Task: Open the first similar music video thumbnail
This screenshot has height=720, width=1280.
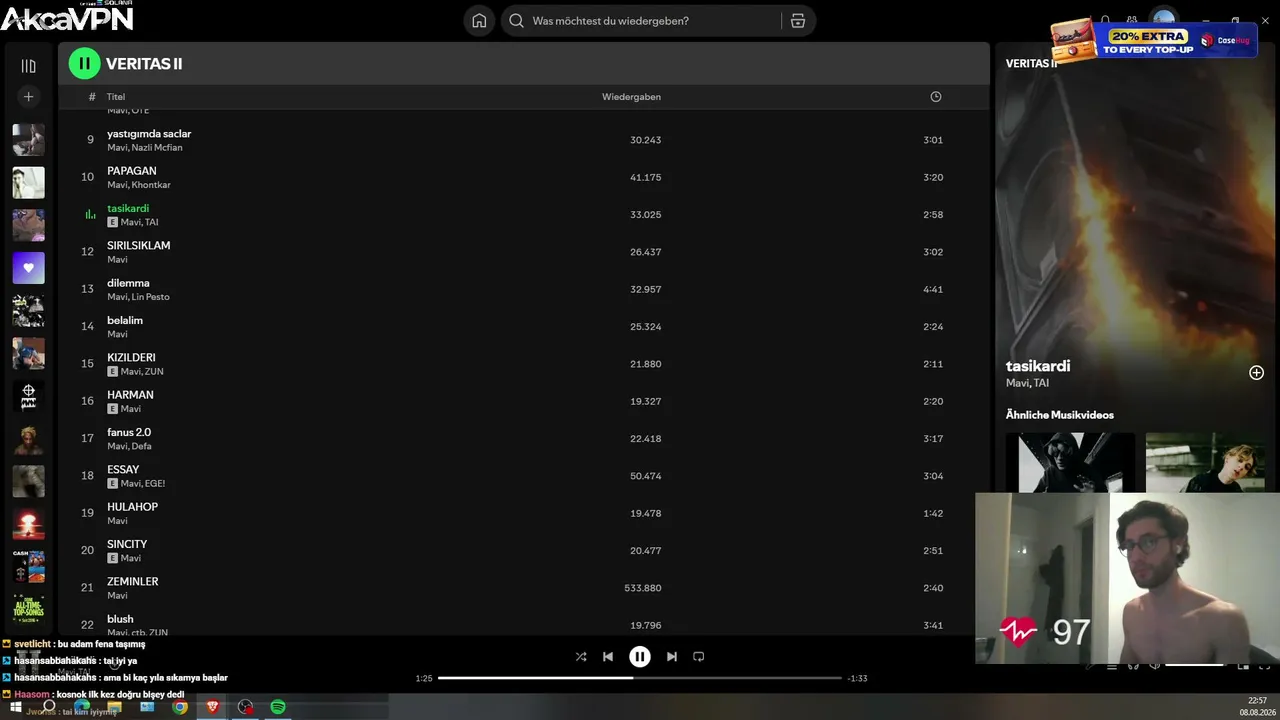Action: pyautogui.click(x=1070, y=462)
